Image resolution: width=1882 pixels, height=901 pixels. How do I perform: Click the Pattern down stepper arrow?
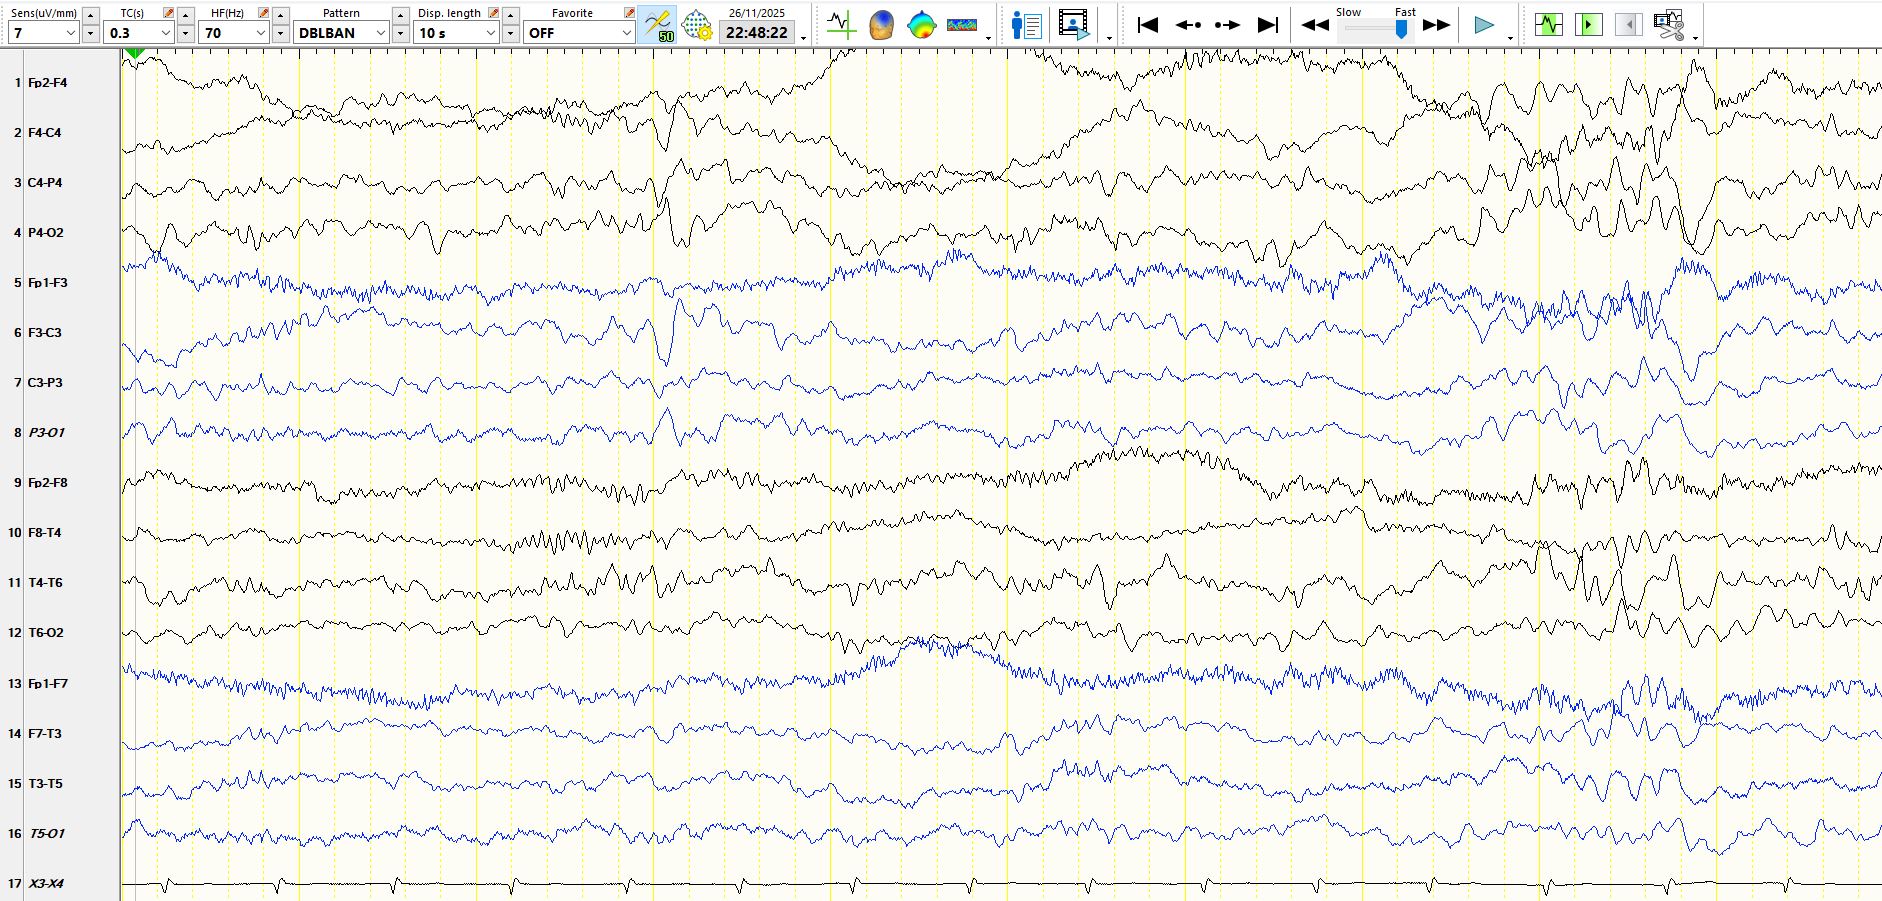[401, 33]
